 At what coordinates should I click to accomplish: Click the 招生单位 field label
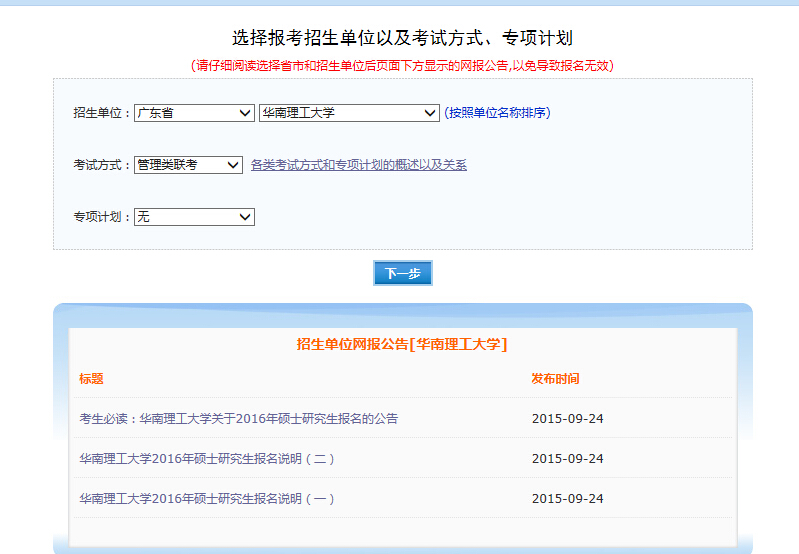pos(101,113)
